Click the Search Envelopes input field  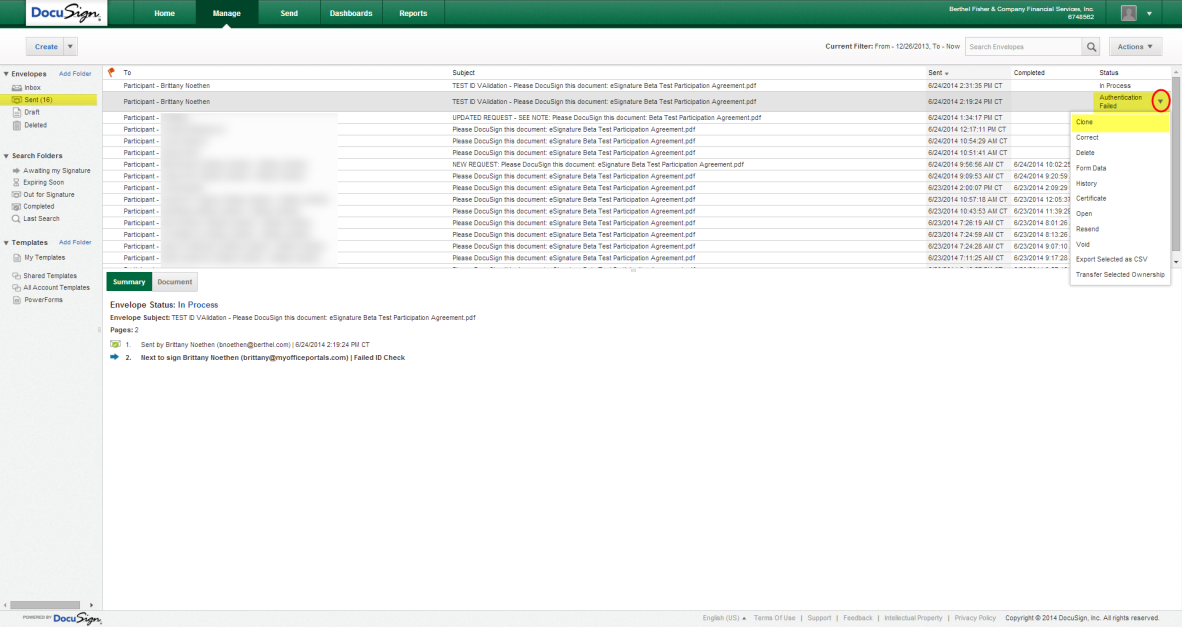[1024, 47]
